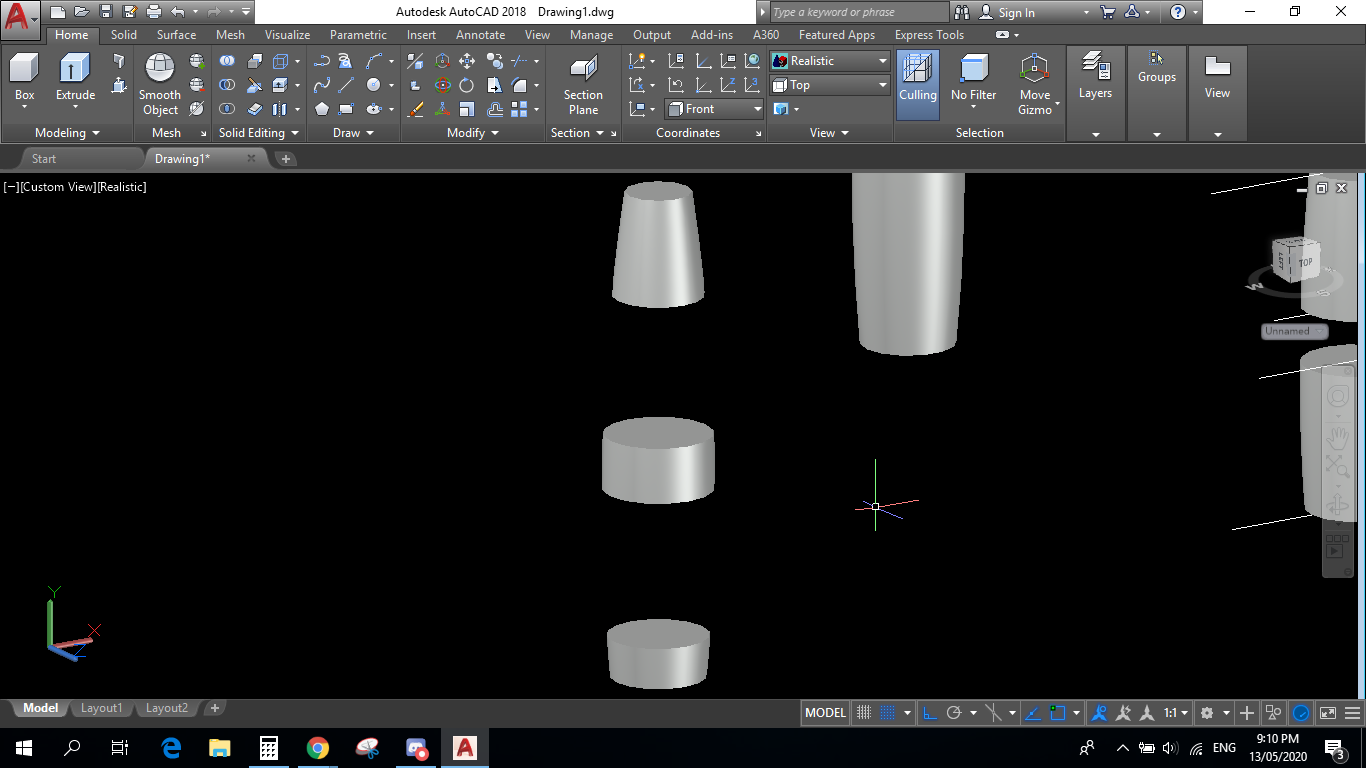Viewport: 1366px width, 768px height.
Task: Click the Windows Start button
Action: coord(24,747)
